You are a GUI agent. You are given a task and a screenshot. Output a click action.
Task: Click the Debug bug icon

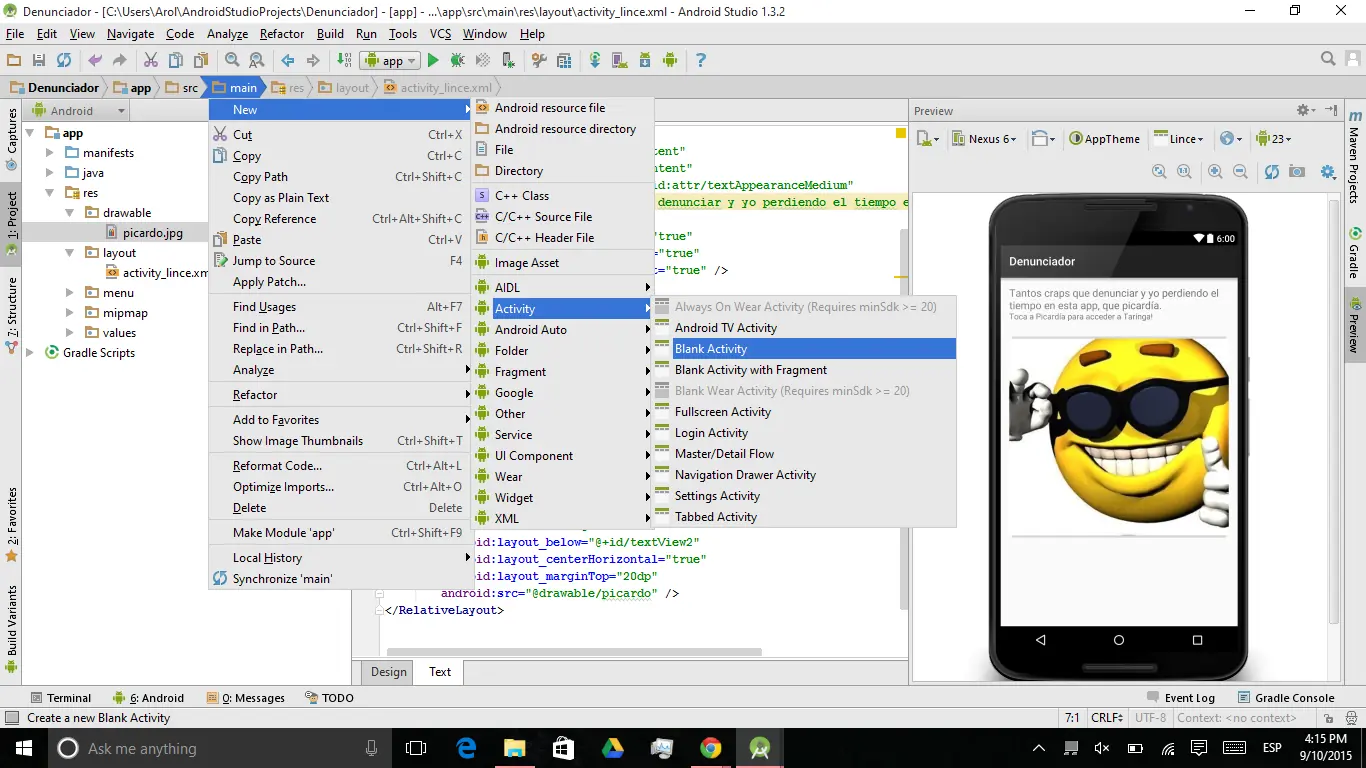coord(458,61)
